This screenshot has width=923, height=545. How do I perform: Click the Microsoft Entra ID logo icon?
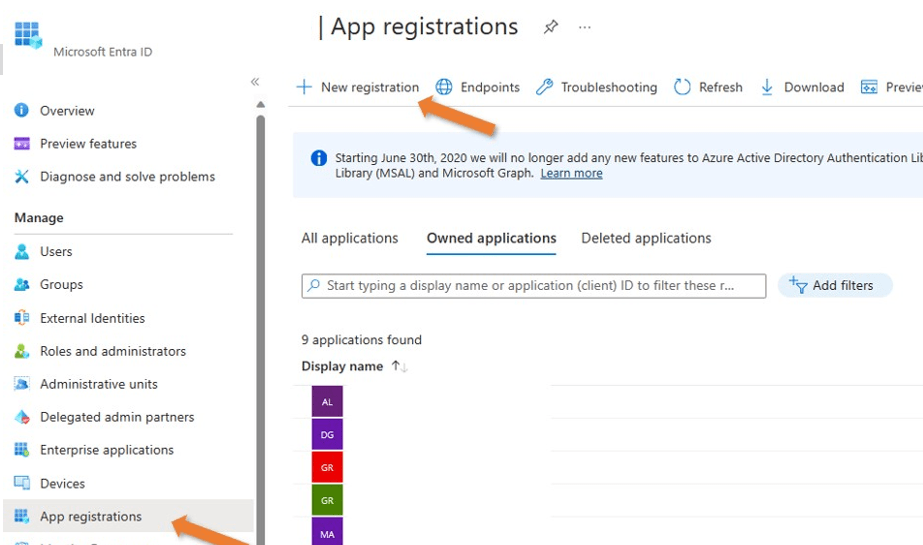(28, 34)
